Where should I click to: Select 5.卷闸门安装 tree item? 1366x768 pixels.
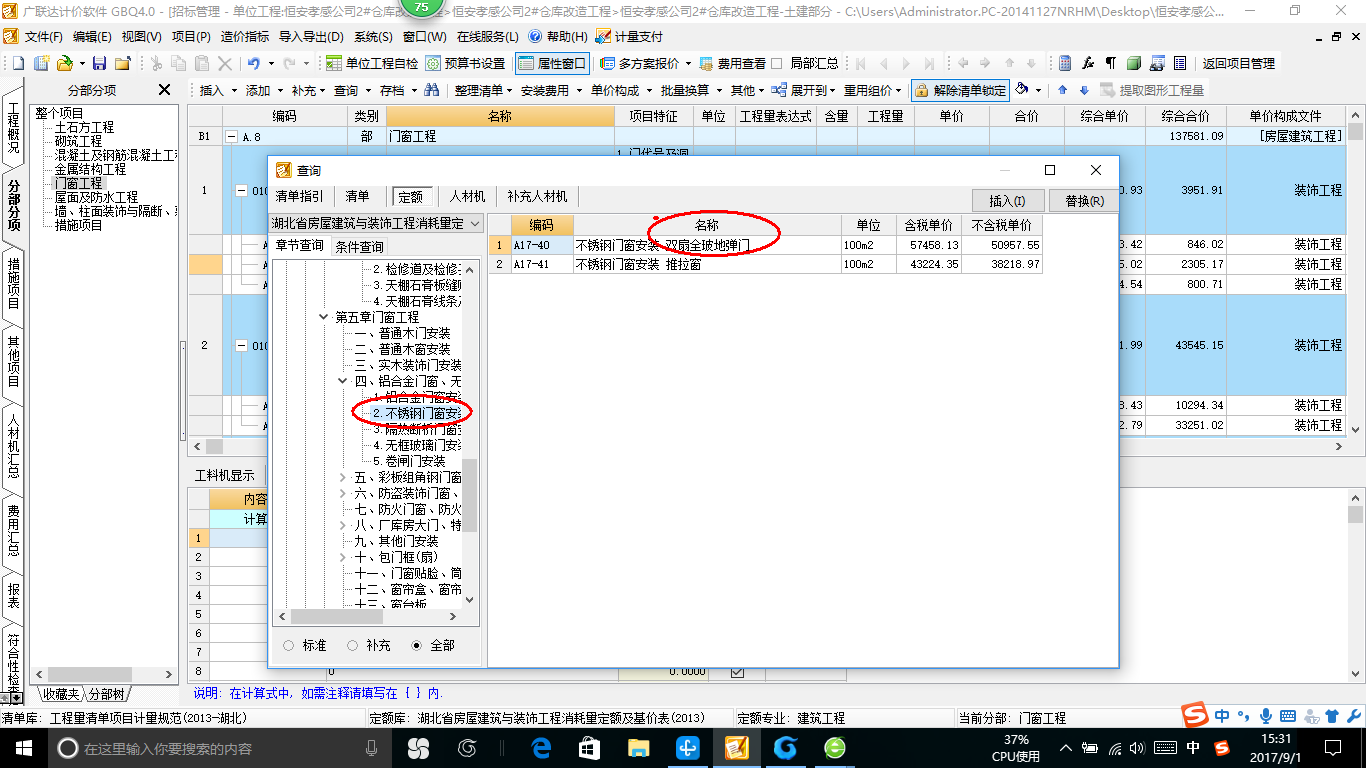409,461
